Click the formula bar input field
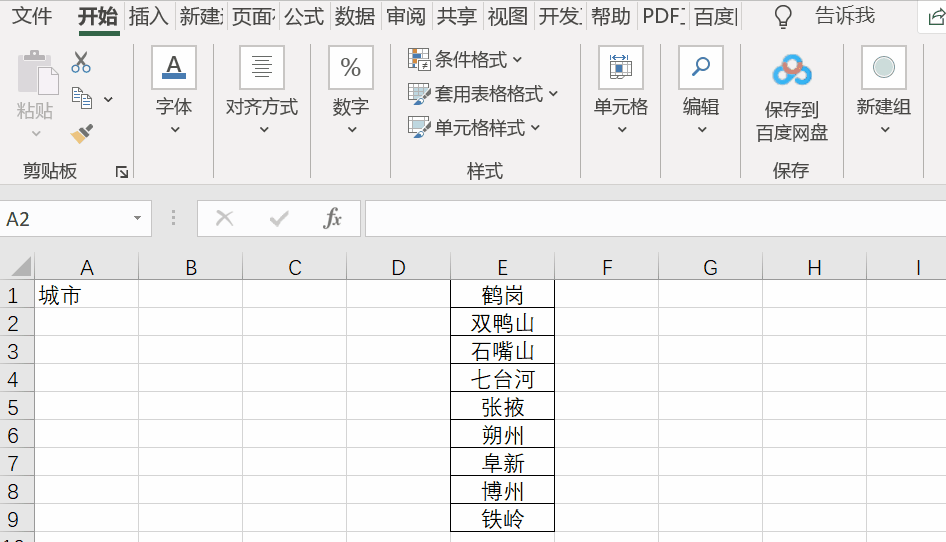The height and width of the screenshot is (542, 946). coord(655,218)
